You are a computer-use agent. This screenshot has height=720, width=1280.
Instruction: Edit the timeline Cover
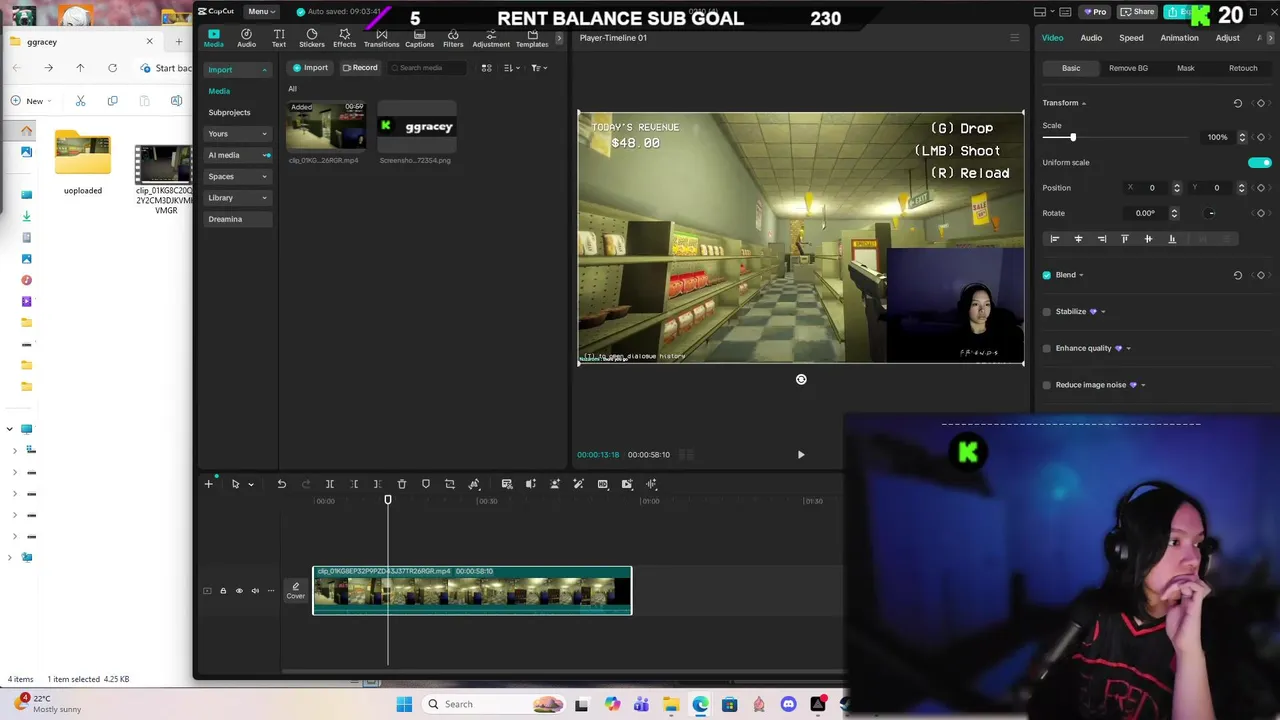296,591
